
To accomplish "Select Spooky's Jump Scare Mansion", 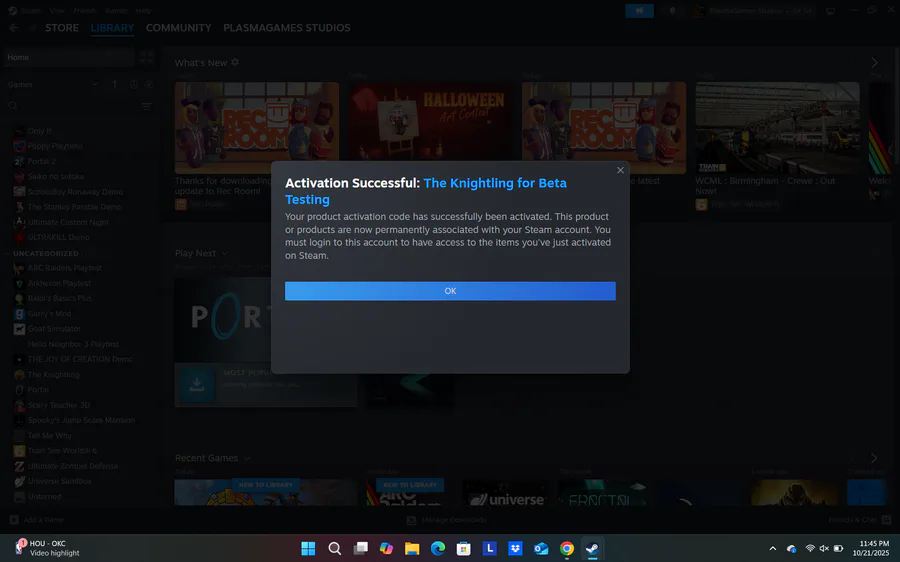I will [82, 420].
